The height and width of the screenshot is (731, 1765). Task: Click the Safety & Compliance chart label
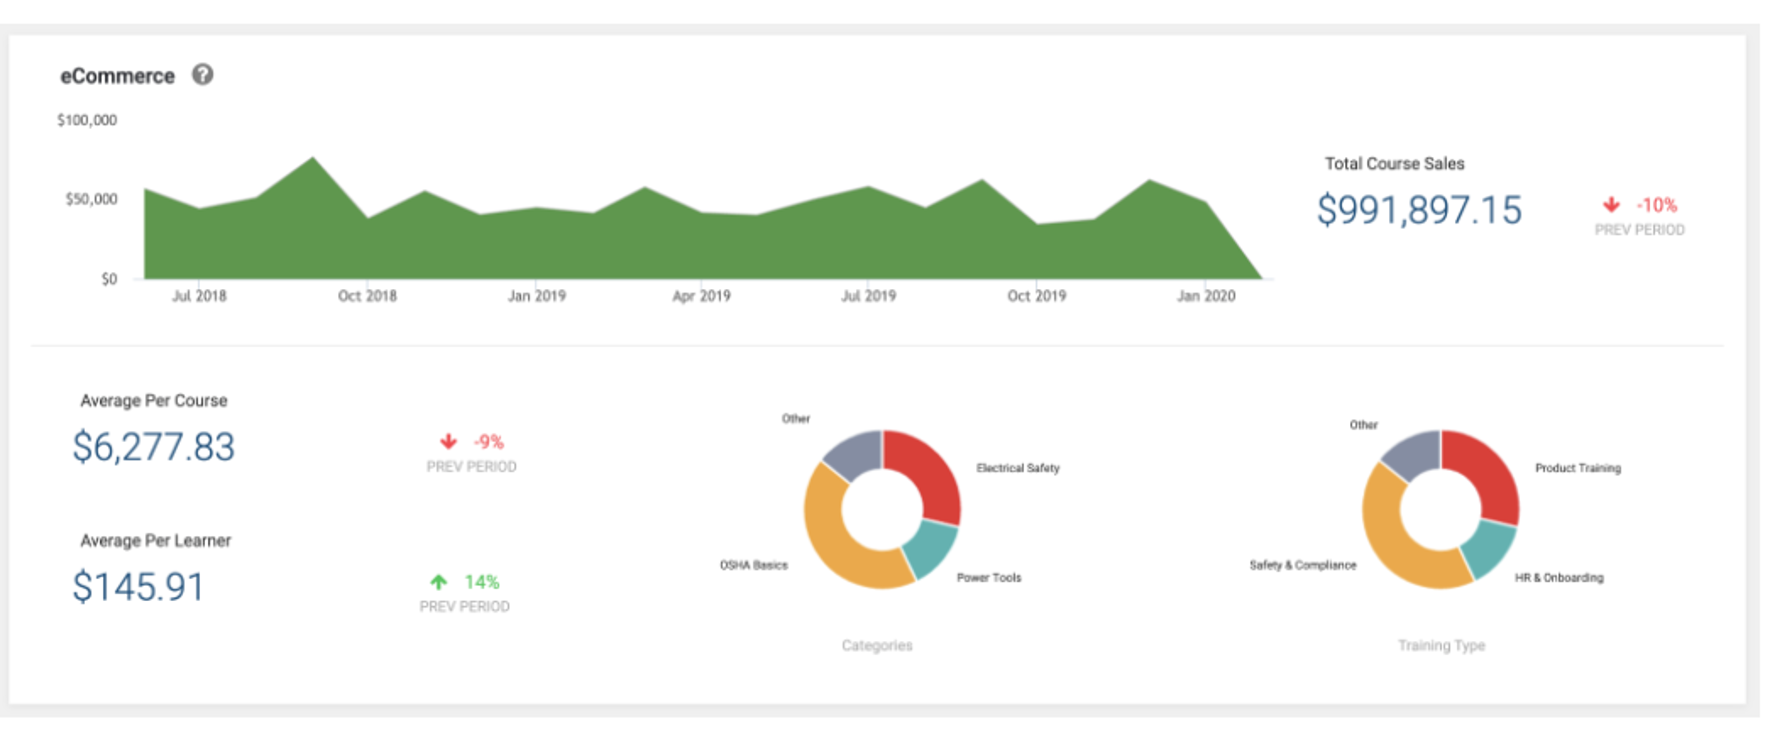[1303, 565]
